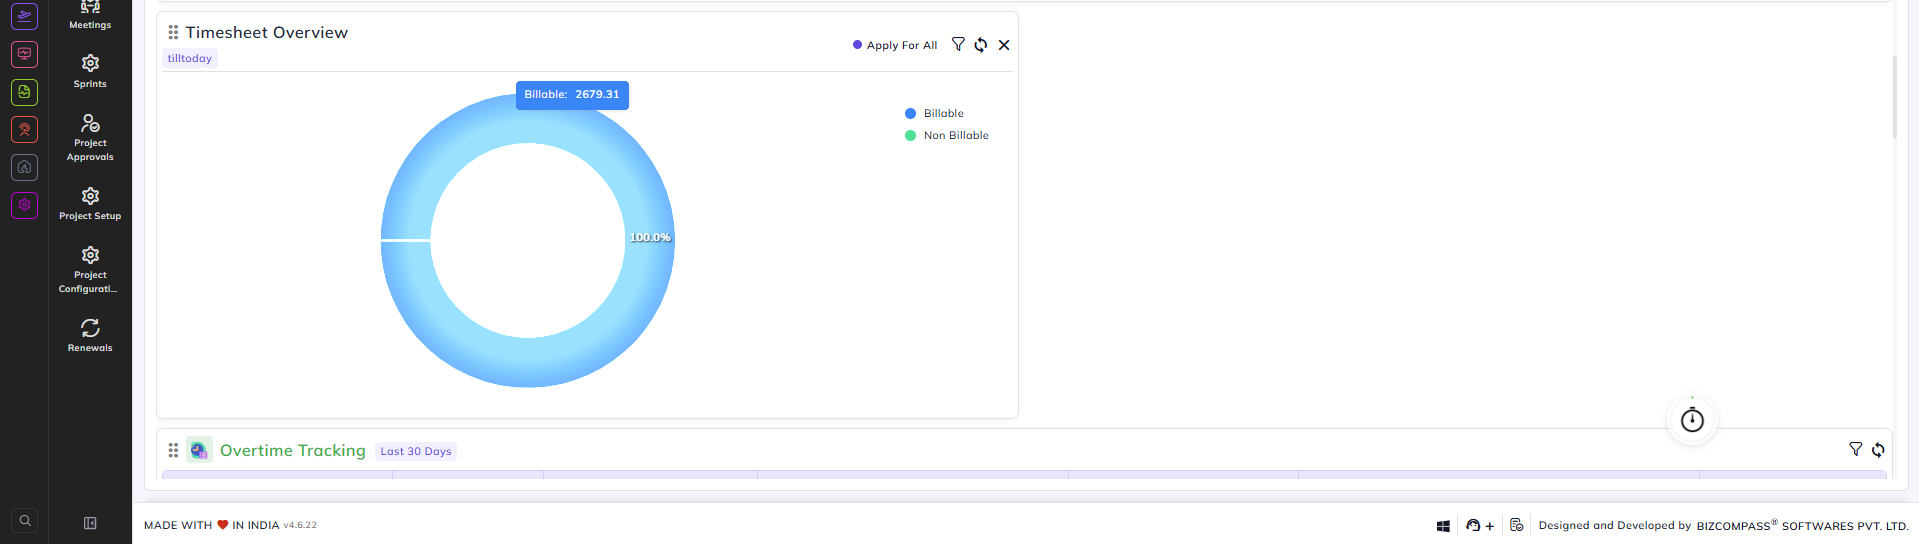Select the purple layers icon in left rail
The width and height of the screenshot is (1919, 544).
tap(25, 16)
